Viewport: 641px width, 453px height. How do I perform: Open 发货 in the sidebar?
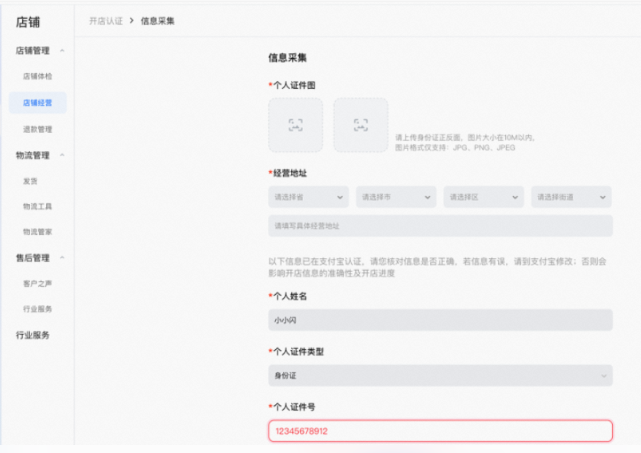30,181
